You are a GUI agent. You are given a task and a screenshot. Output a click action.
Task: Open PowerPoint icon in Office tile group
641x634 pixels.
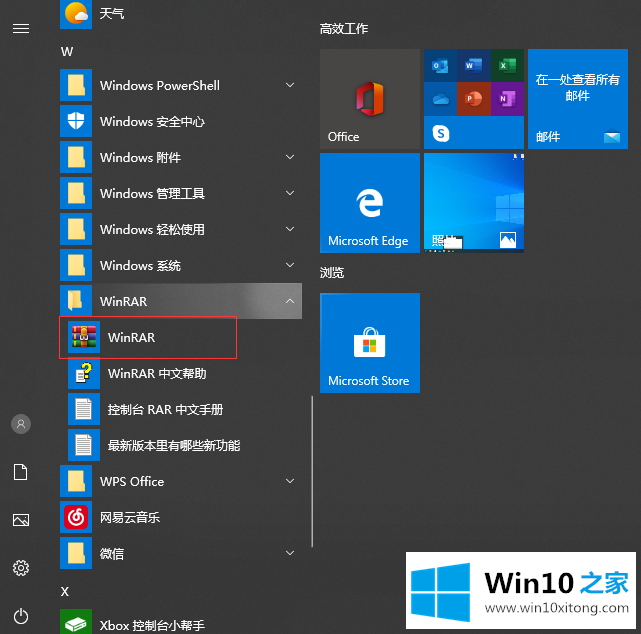pyautogui.click(x=474, y=99)
